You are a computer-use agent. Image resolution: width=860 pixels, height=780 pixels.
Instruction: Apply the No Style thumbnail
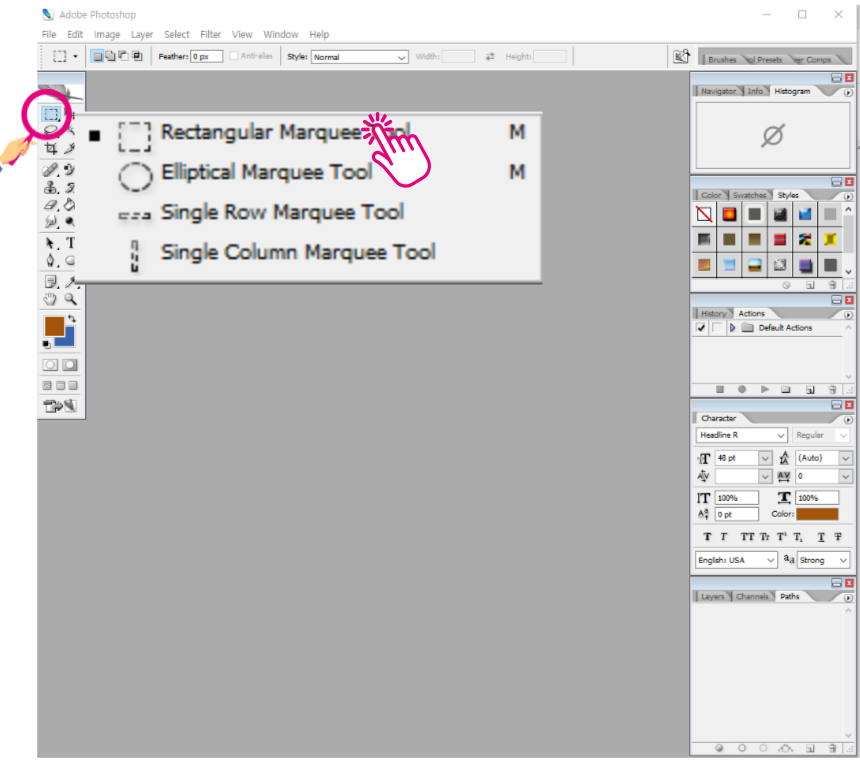point(704,214)
